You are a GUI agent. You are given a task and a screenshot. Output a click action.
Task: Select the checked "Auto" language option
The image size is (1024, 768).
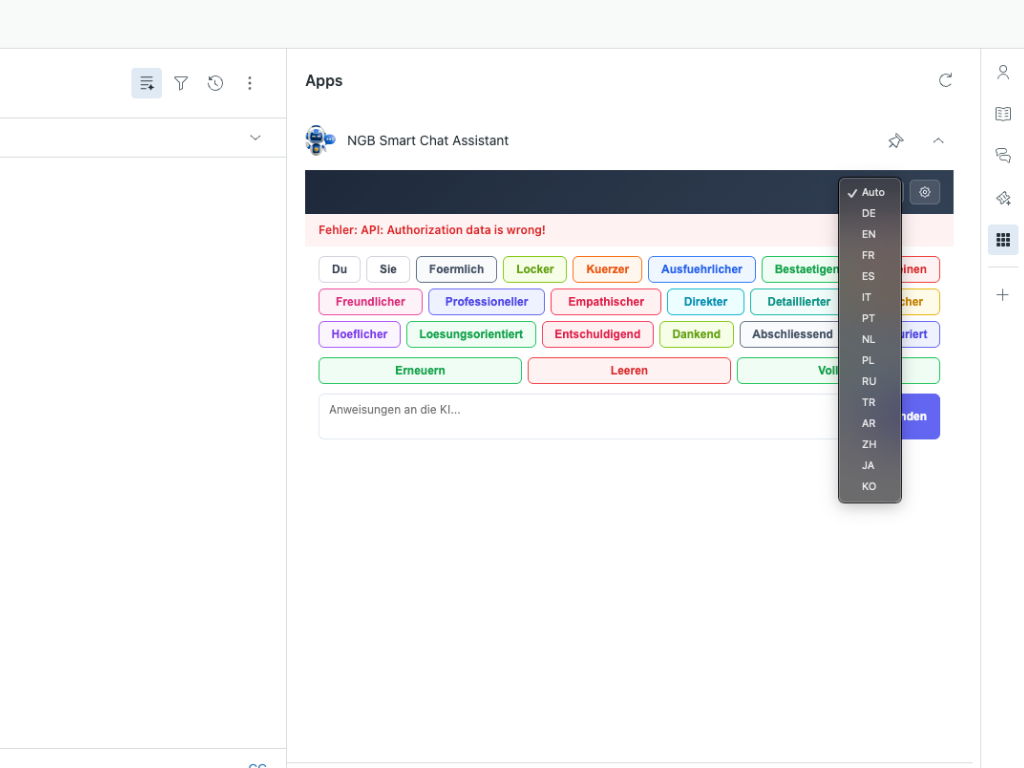[869, 192]
